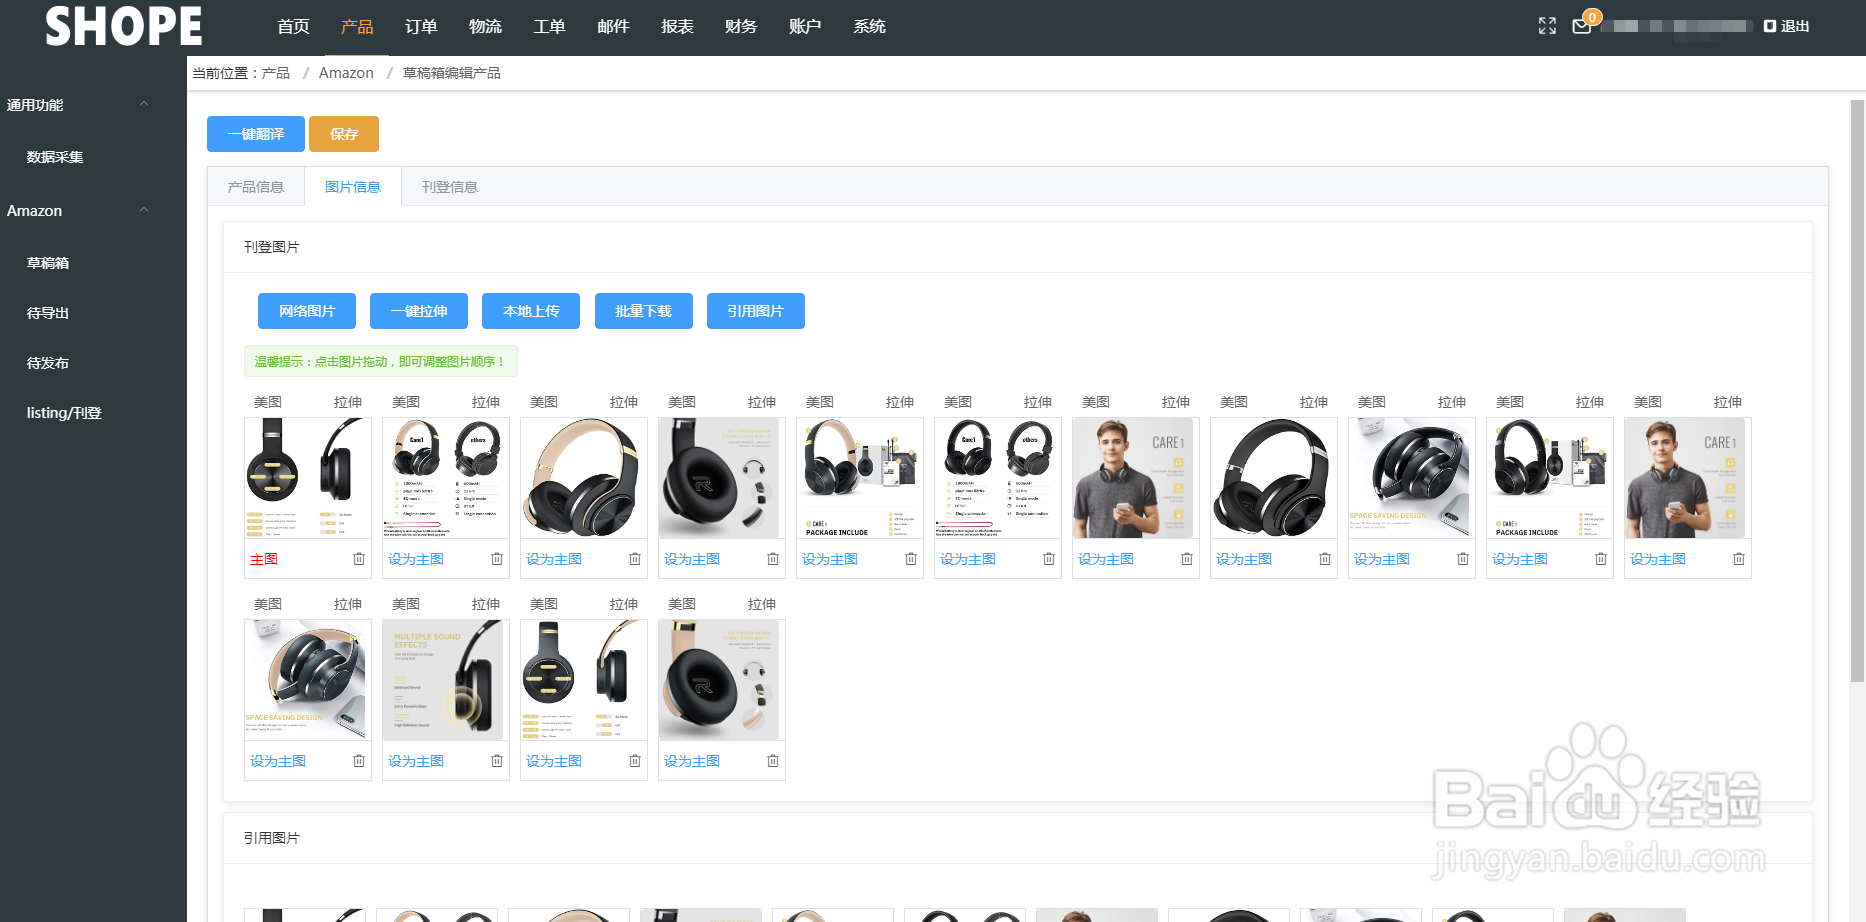Click trash icon of second image in first row
The height and width of the screenshot is (922, 1866).
pos(497,559)
